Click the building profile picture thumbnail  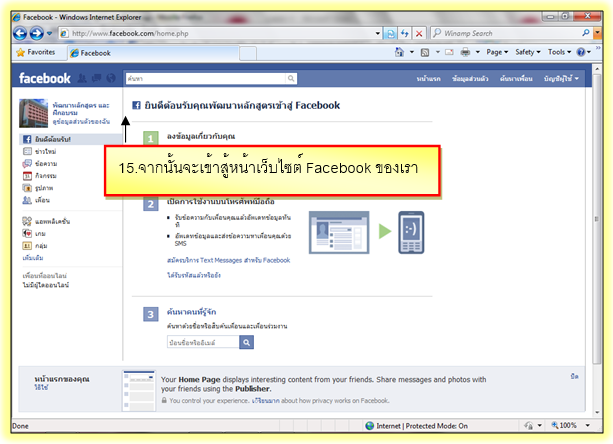click(34, 113)
